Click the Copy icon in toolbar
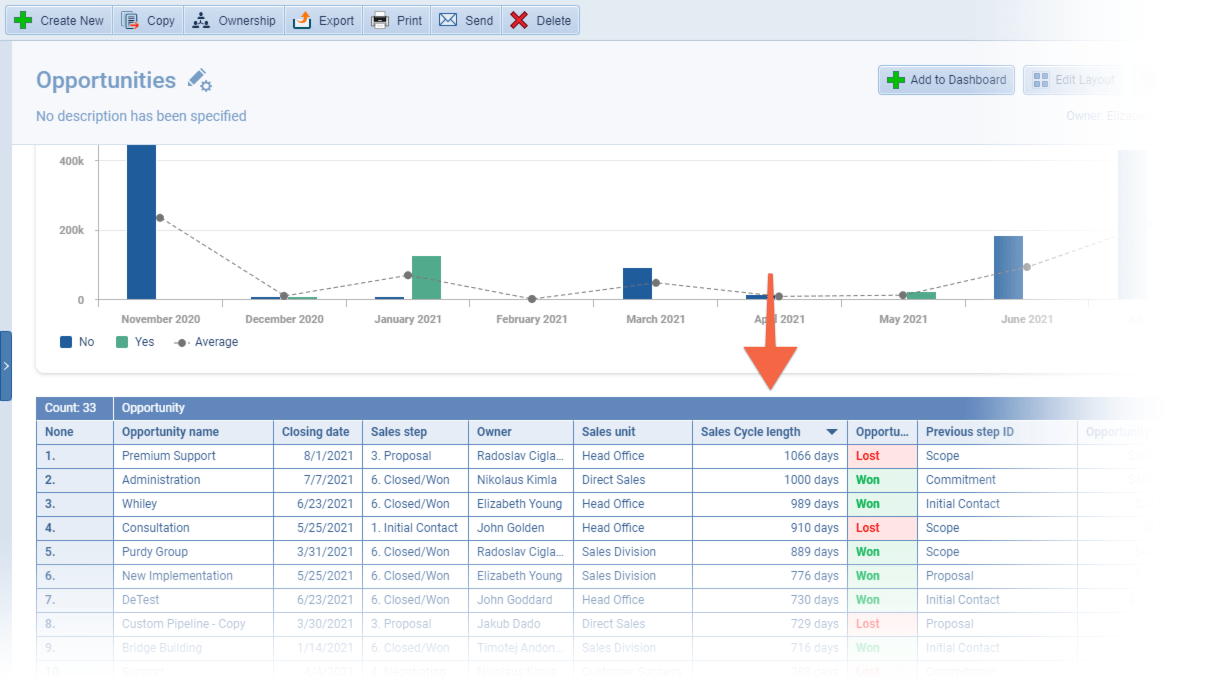The height and width of the screenshot is (691, 1215). pos(130,20)
